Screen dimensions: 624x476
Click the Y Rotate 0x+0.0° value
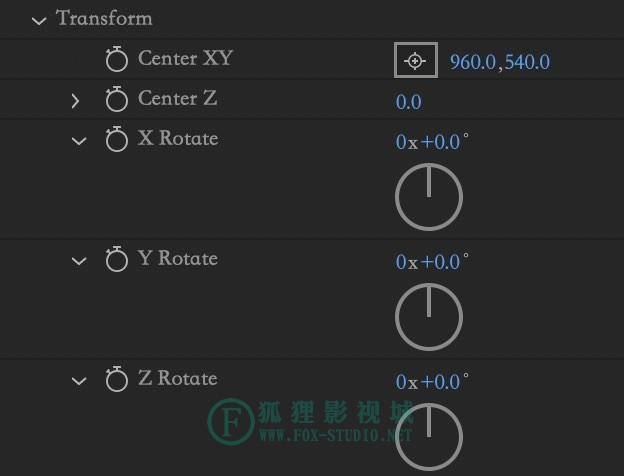(432, 262)
